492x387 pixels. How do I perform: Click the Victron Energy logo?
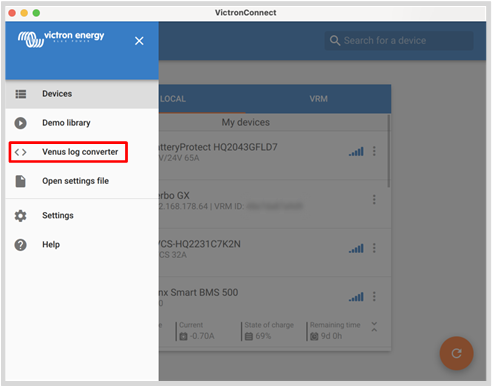[61, 39]
